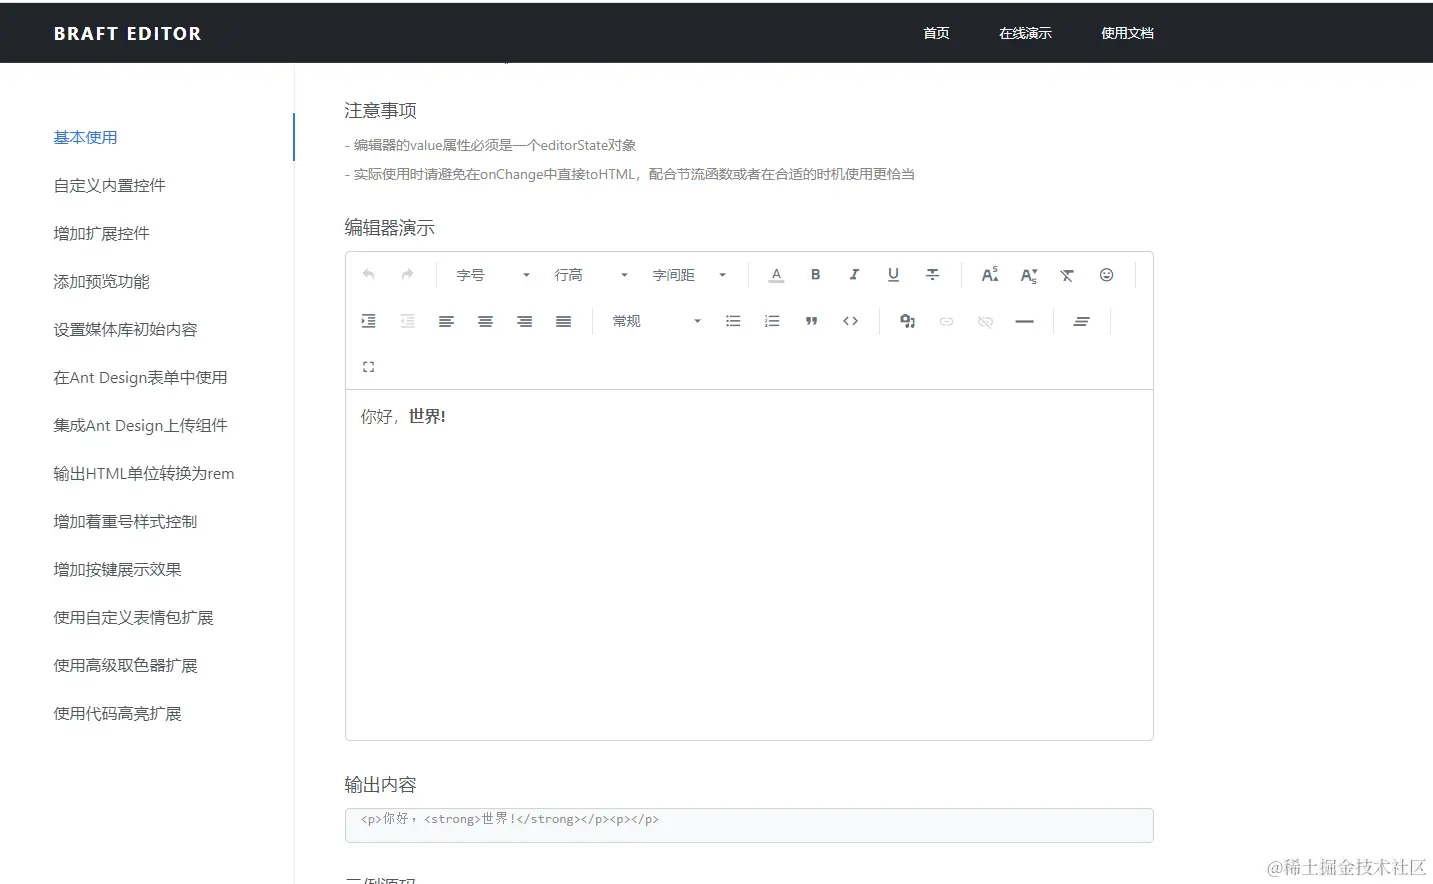Toggle fullscreen editor mode

coord(369,367)
